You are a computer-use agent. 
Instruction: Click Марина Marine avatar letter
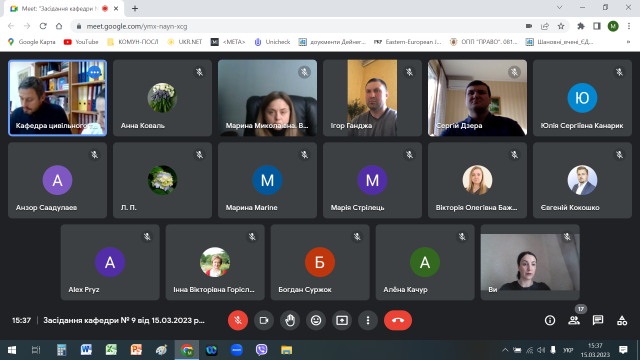click(267, 180)
